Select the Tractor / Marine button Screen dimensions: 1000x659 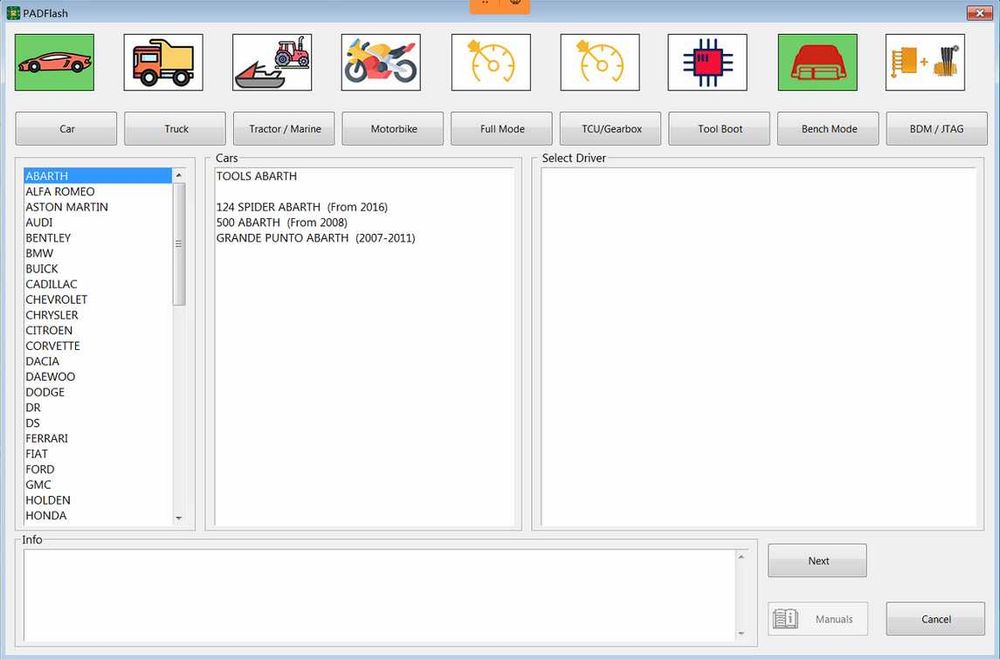click(x=284, y=129)
